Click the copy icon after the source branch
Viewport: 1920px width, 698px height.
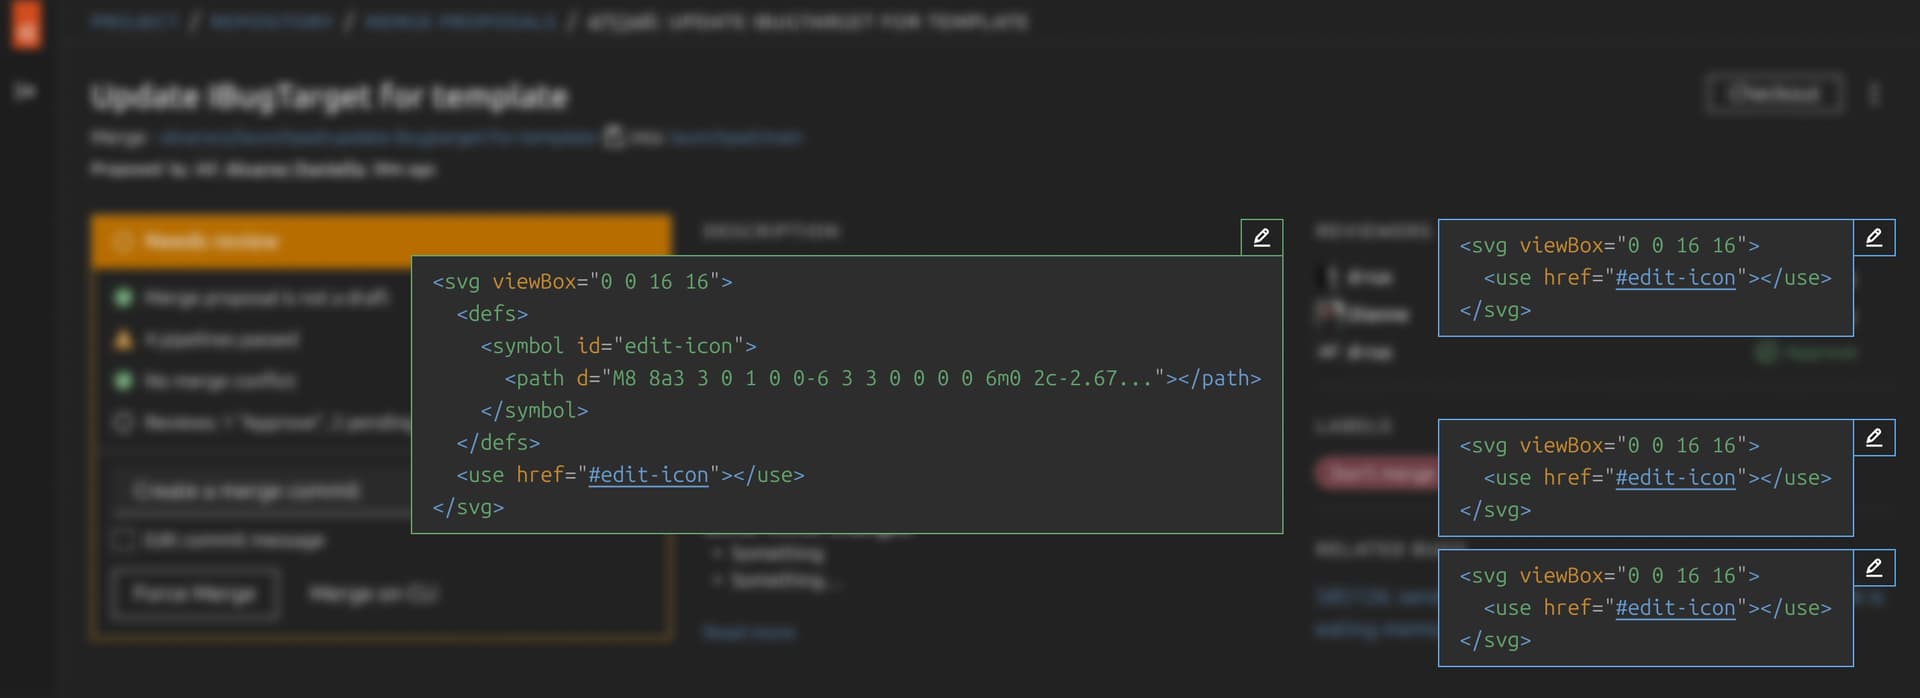click(614, 138)
